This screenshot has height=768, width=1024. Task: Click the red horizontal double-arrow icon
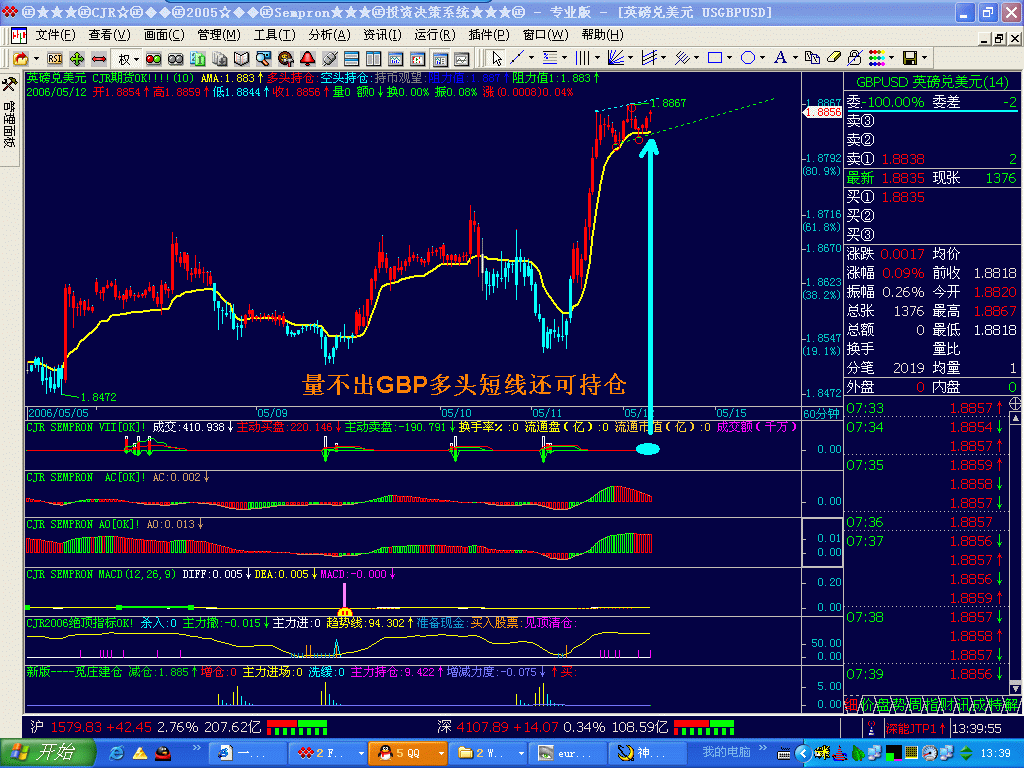tap(99, 59)
